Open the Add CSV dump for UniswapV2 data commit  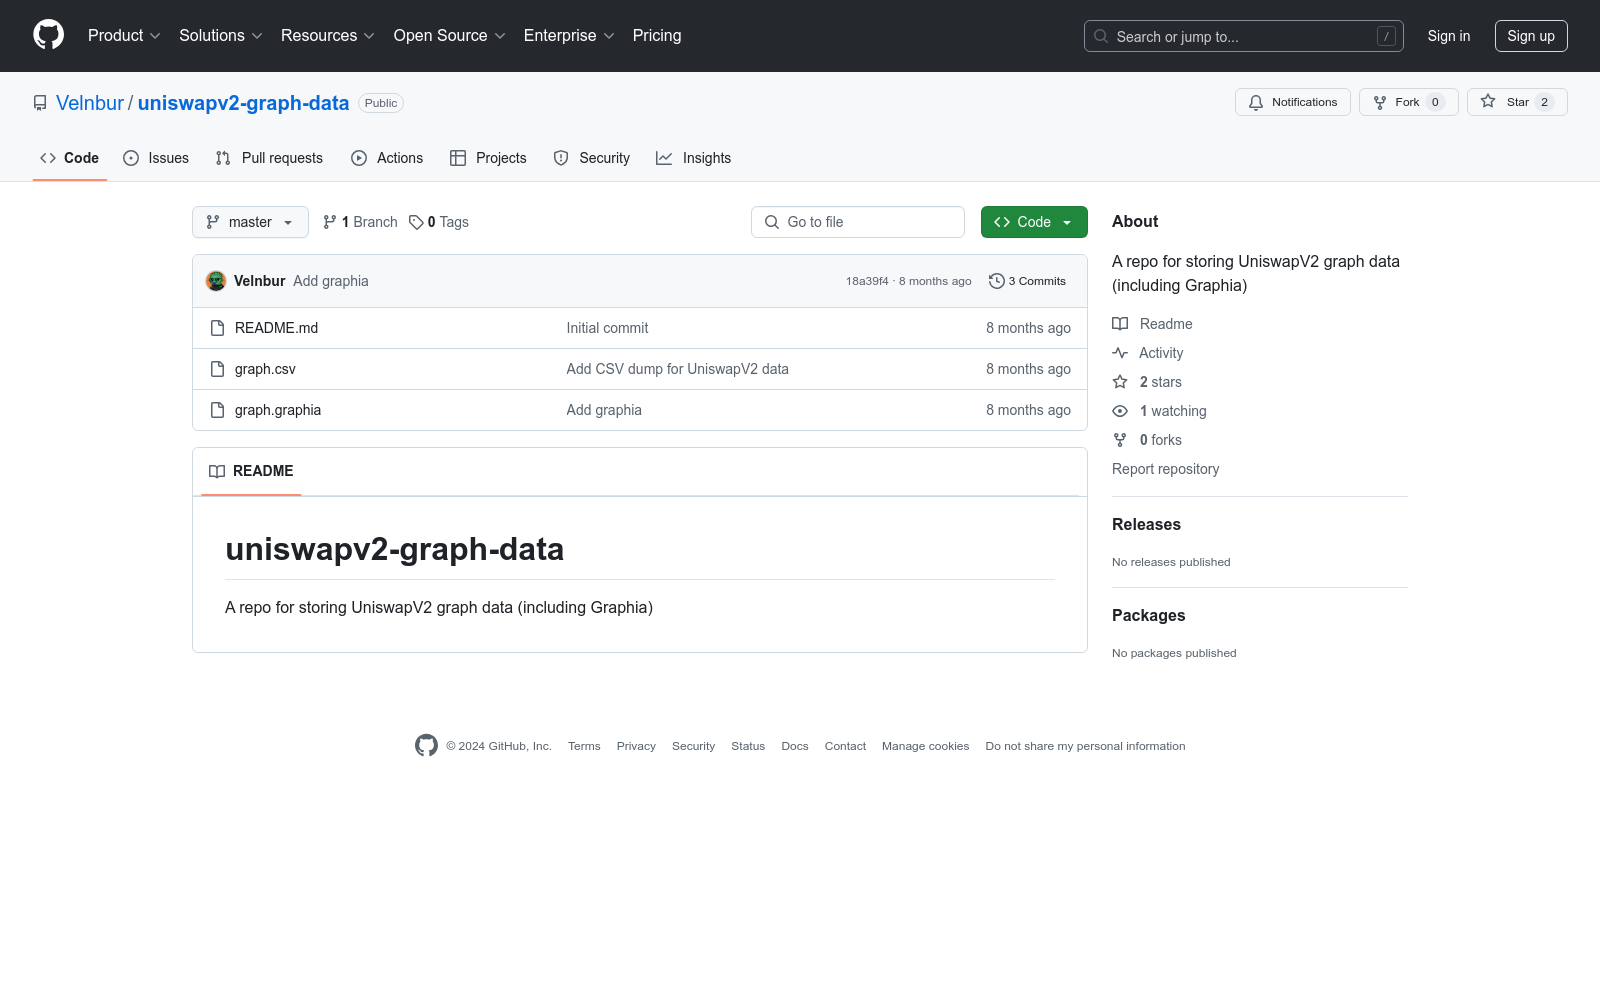pos(677,369)
